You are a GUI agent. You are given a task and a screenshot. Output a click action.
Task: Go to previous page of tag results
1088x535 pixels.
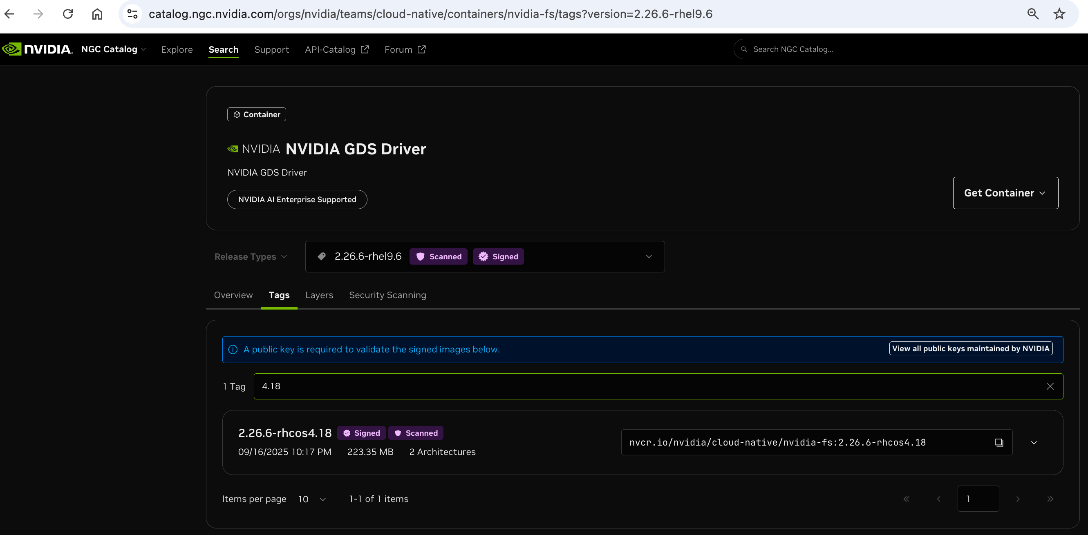tap(938, 498)
